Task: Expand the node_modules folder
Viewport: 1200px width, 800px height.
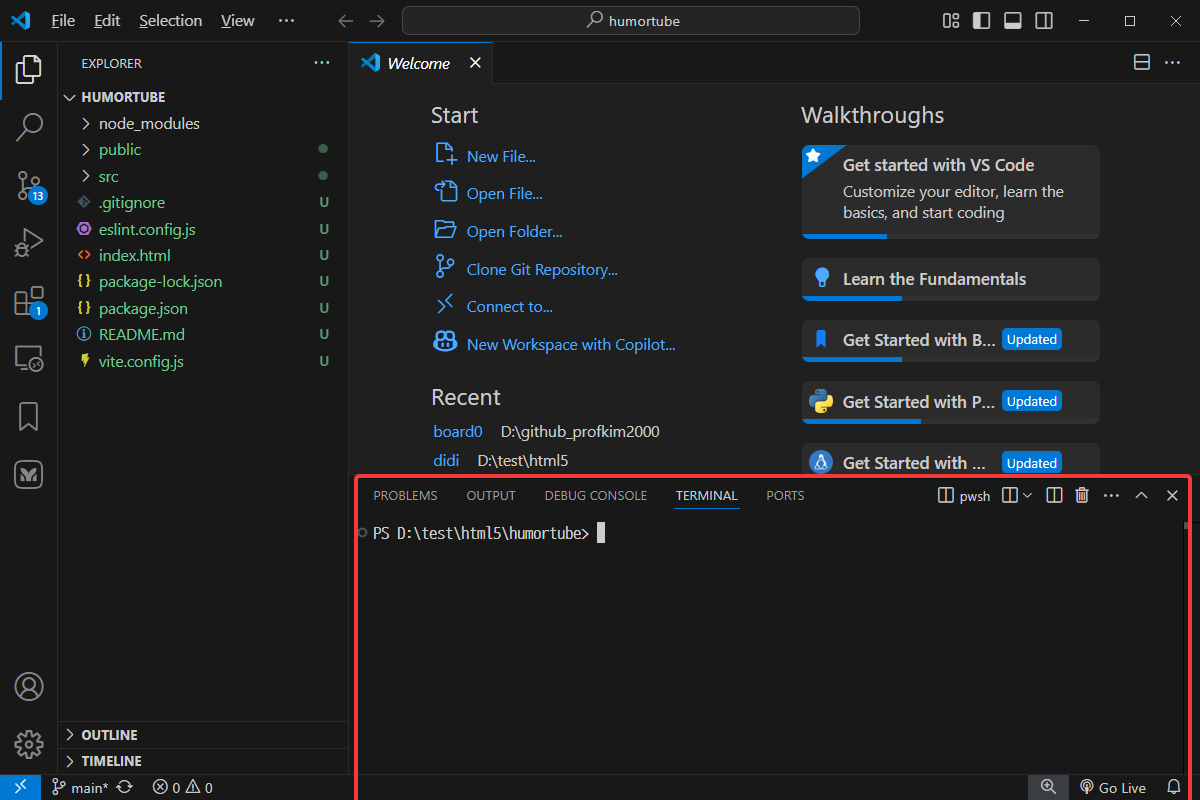Action: 149,123
